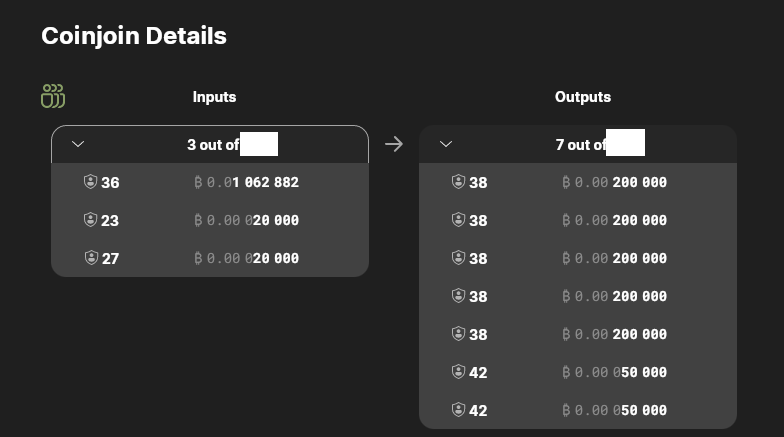Click the green coinjoin participants icon
Viewport: 784px width, 437px height.
pos(53,96)
